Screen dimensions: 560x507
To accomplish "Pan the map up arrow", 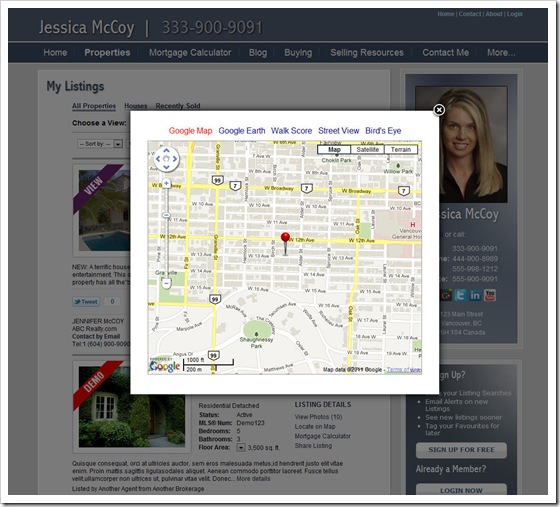I will 166,151.
